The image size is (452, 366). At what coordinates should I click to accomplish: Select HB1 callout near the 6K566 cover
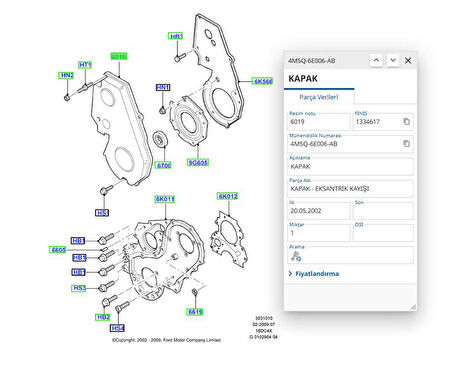point(176,36)
